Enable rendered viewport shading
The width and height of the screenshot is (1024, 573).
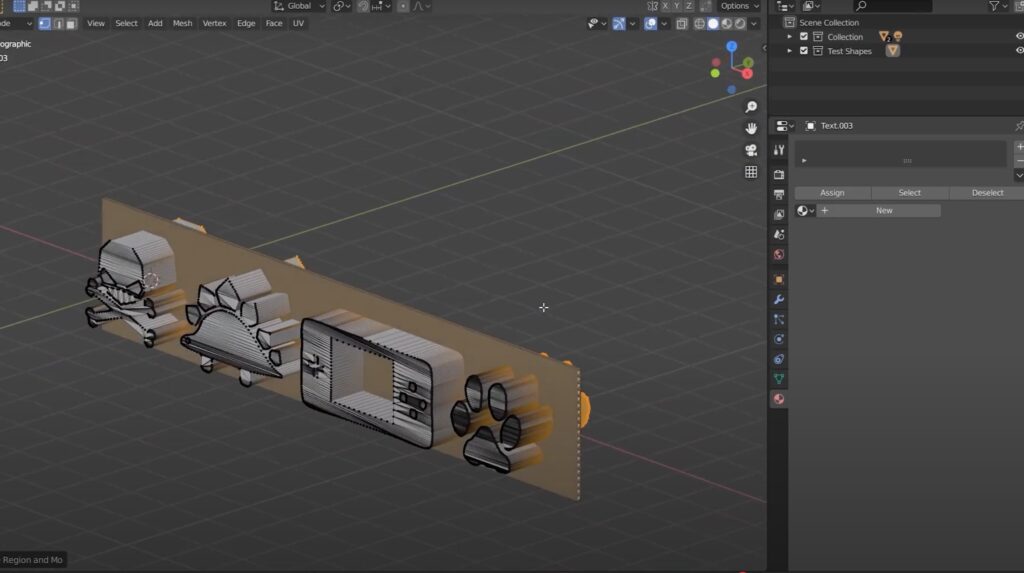click(740, 24)
